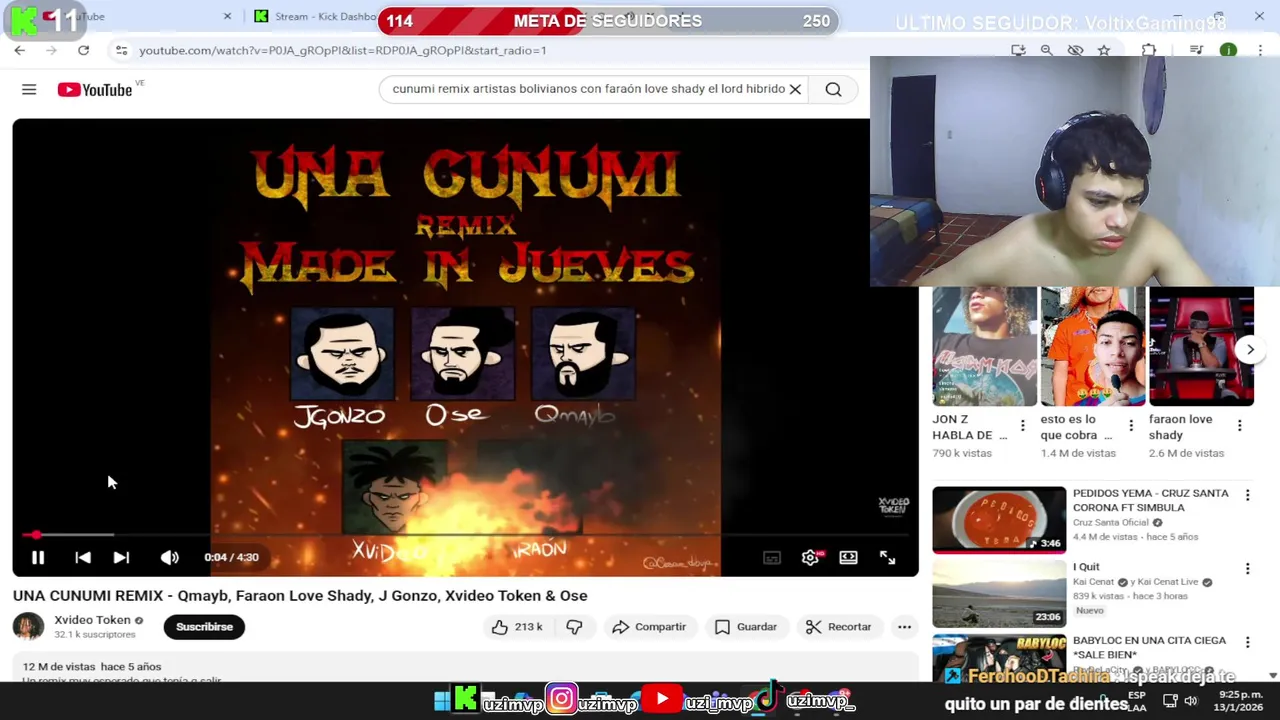Open options for the esto es lo que cobra short

(1131, 426)
